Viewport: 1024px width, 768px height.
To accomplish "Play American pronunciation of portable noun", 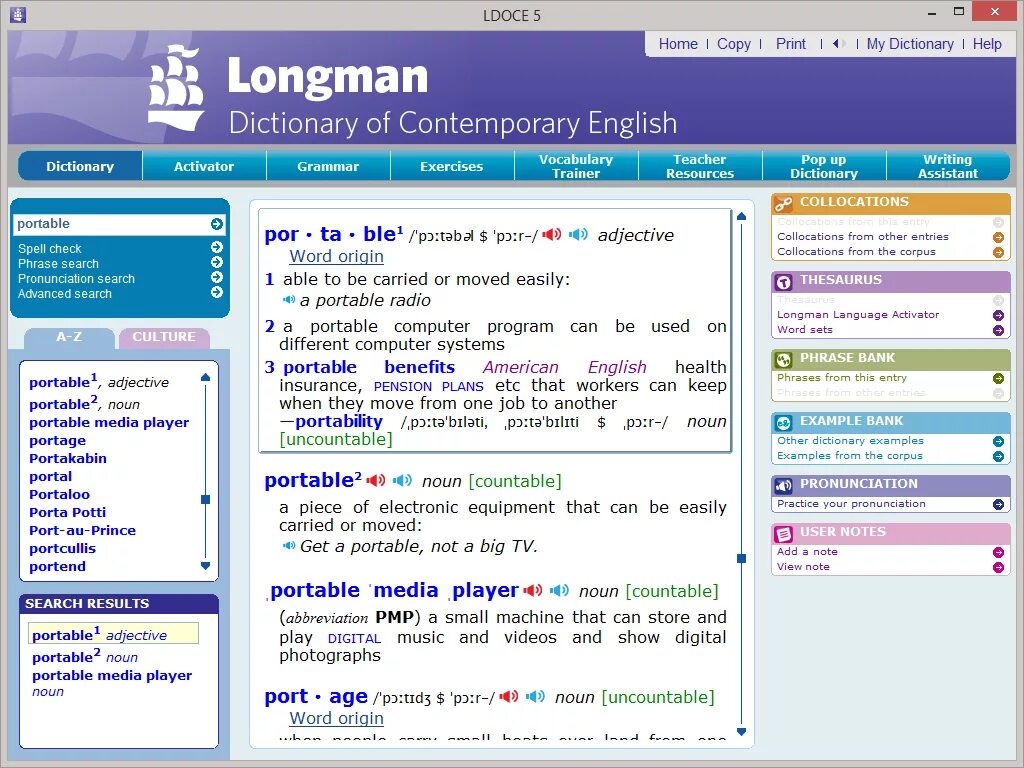I will pyautogui.click(x=402, y=480).
